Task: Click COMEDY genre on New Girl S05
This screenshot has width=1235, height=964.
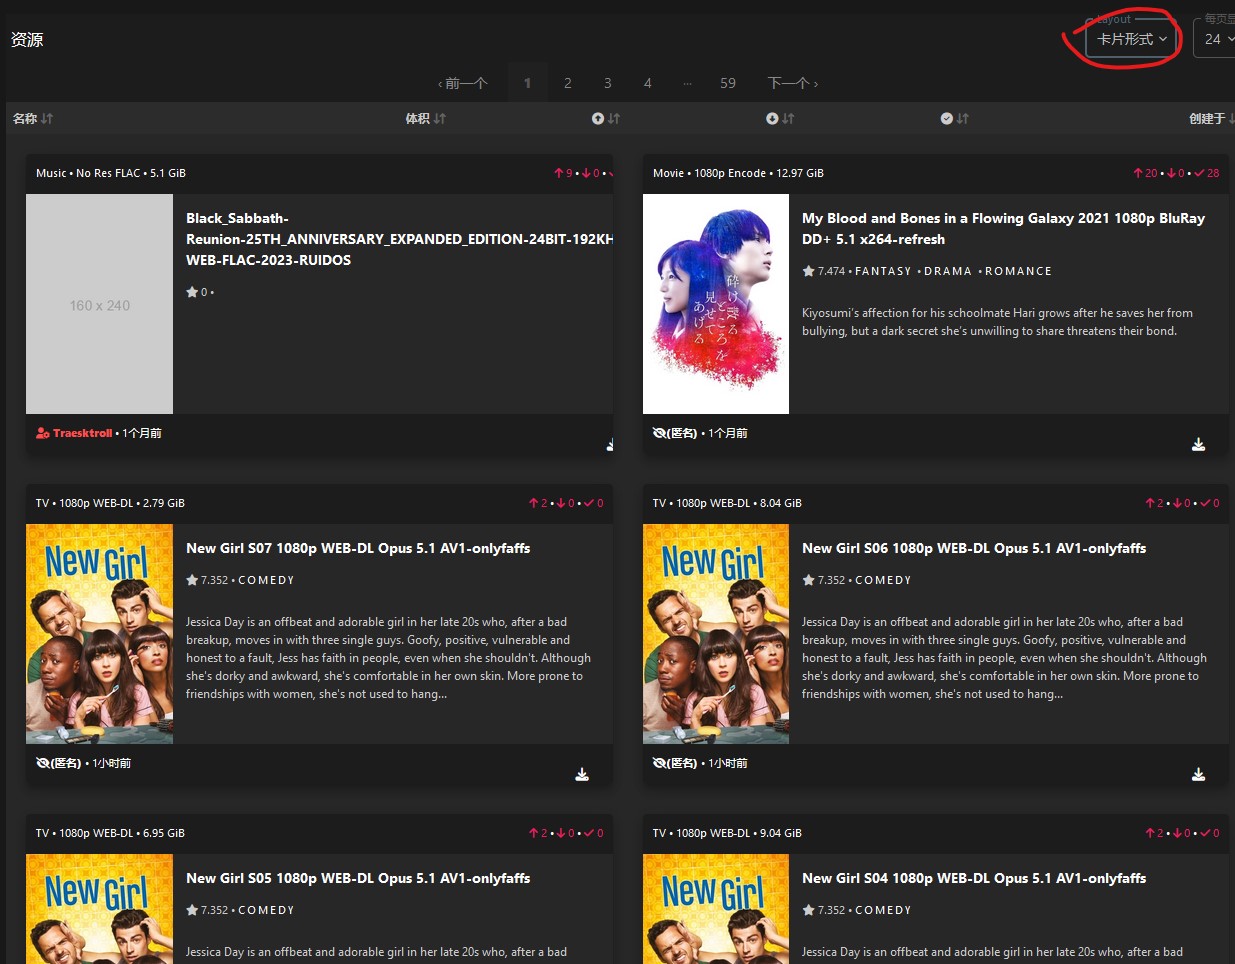Action: click(x=266, y=910)
